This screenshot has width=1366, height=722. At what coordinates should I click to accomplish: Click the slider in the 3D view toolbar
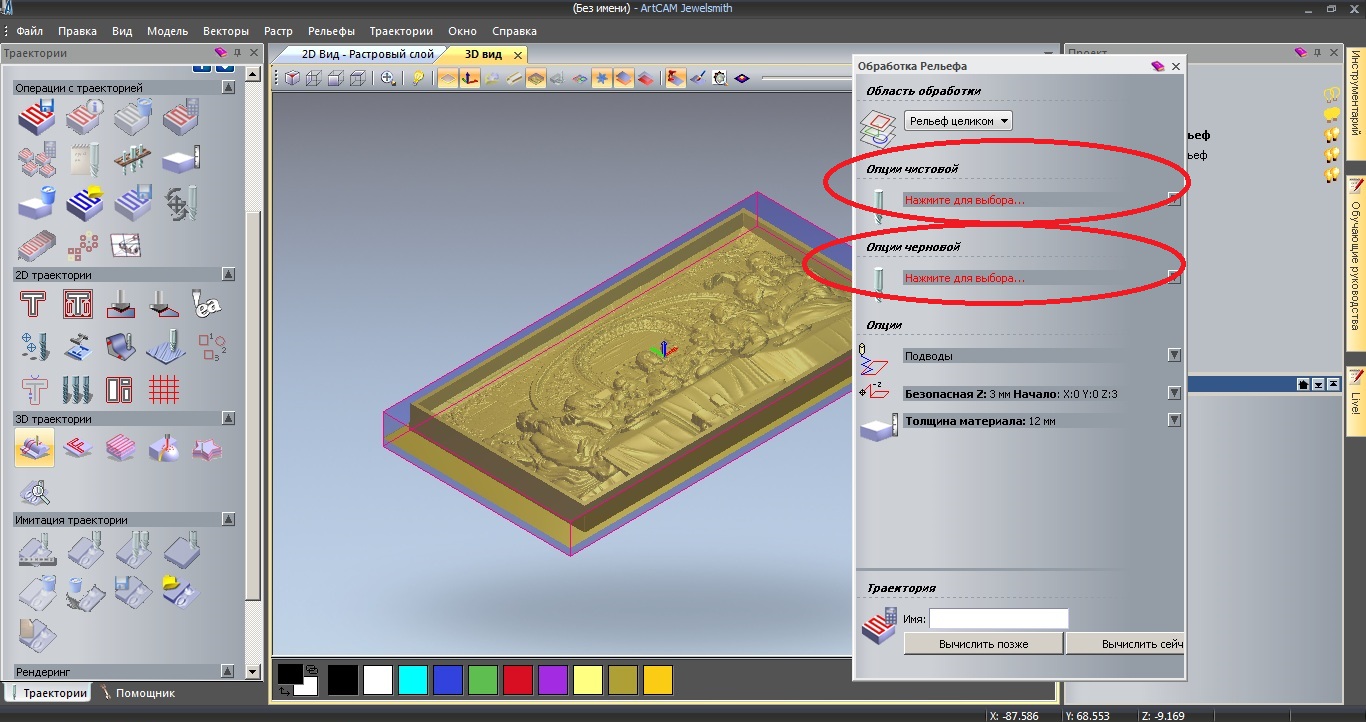click(x=805, y=78)
